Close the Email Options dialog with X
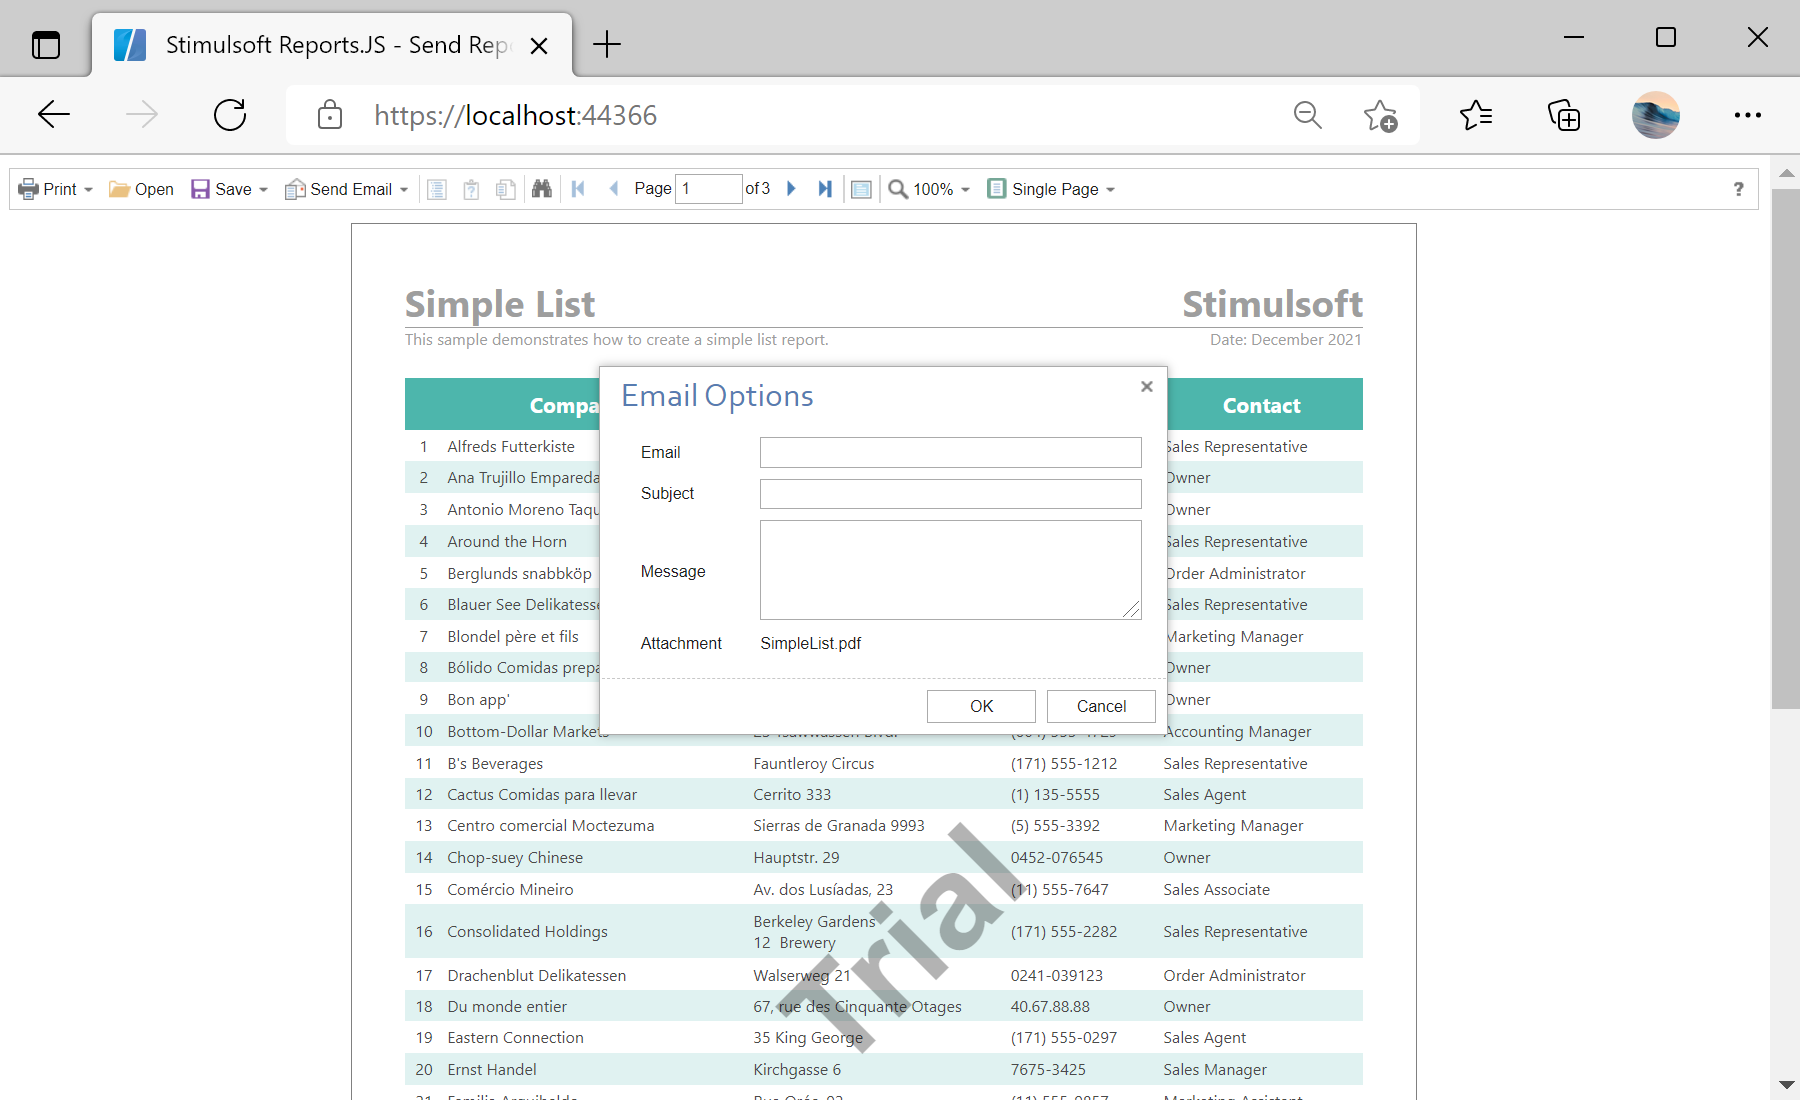Viewport: 1800px width, 1100px height. pyautogui.click(x=1147, y=387)
